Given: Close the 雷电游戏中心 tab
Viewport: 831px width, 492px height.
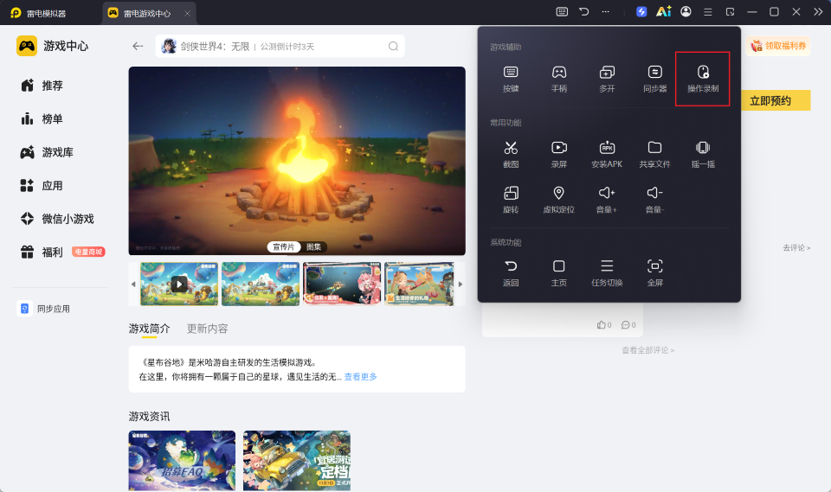Looking at the screenshot, I should (187, 13).
